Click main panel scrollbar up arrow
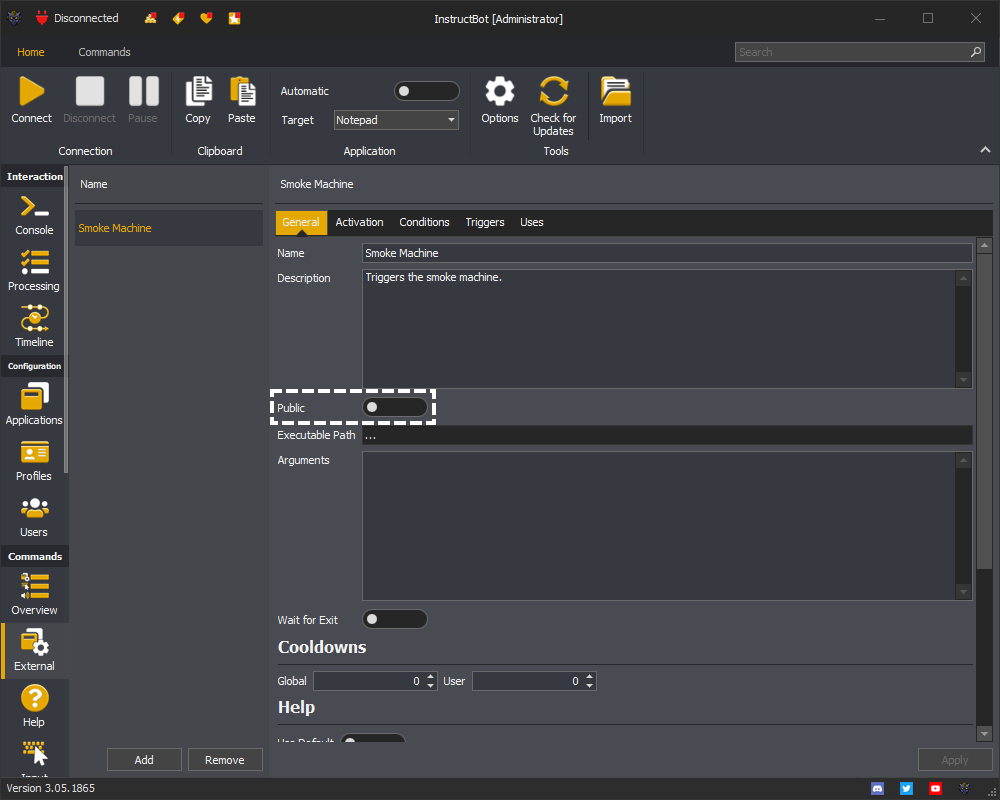The height and width of the screenshot is (800, 1000). pyautogui.click(x=985, y=245)
